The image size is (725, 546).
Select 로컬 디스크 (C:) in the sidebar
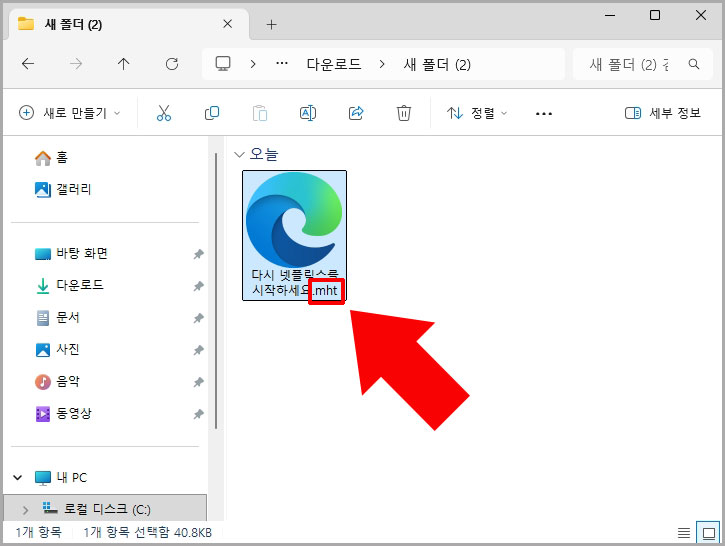(105, 509)
